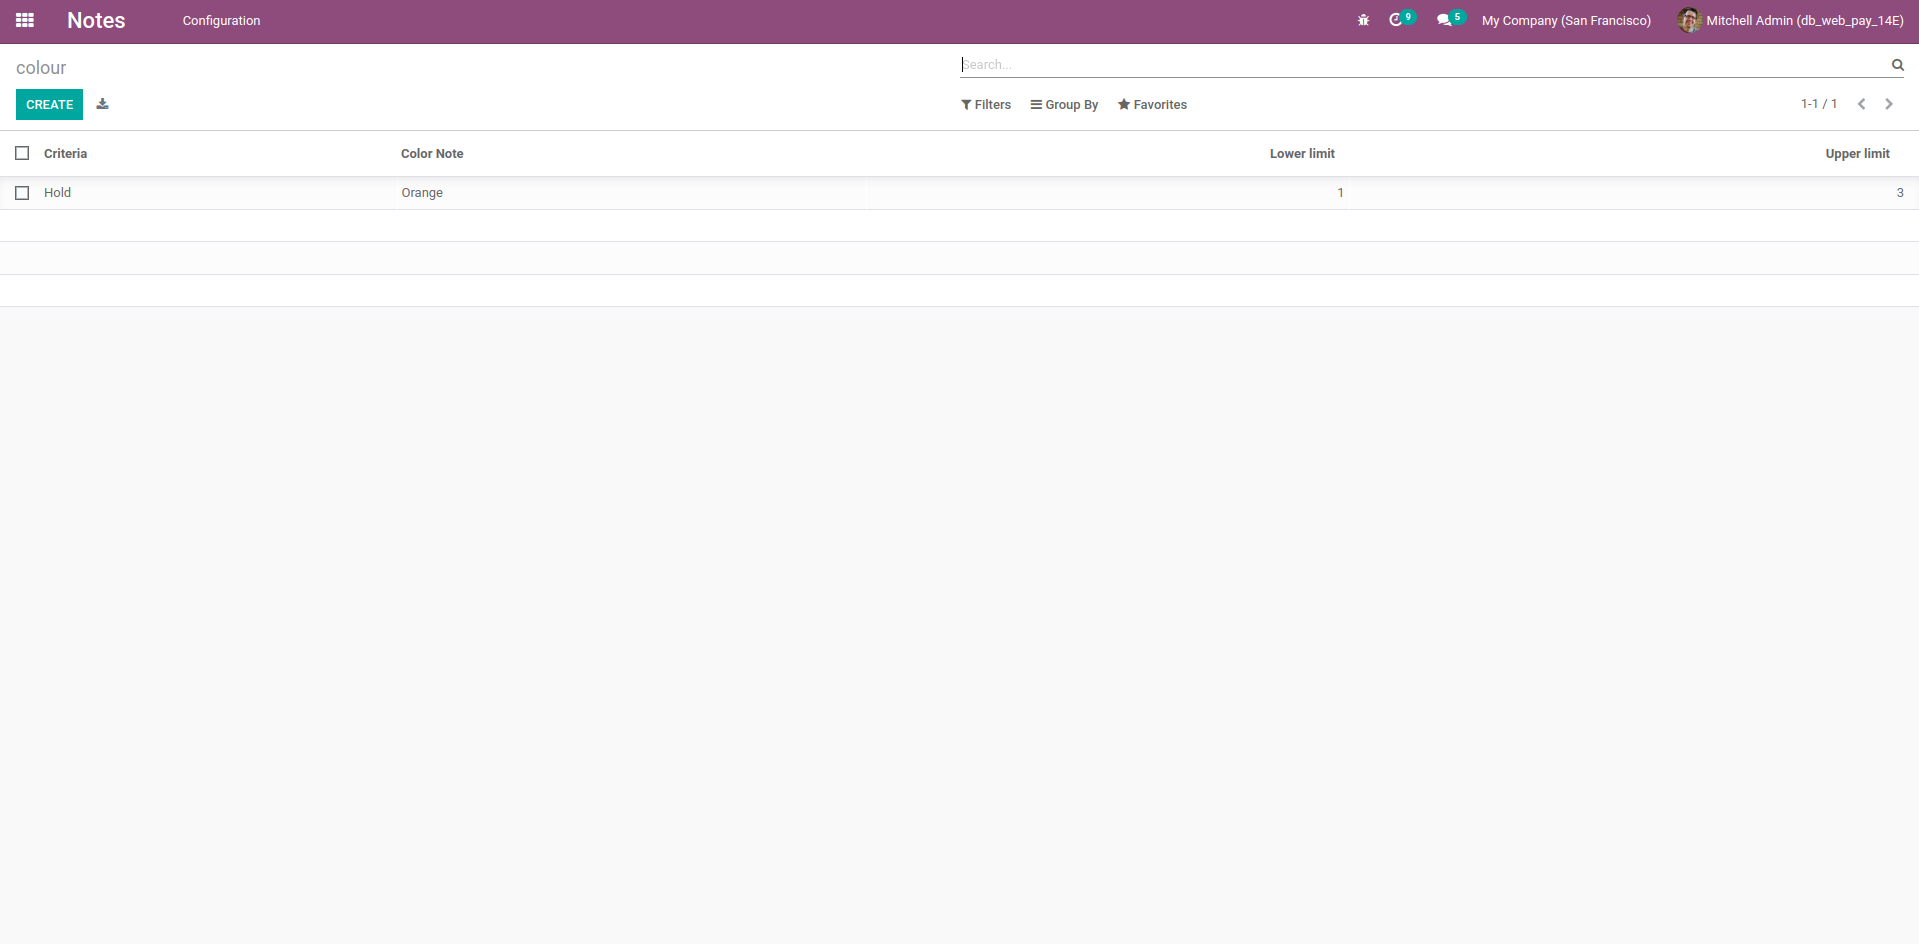Click the import/download records icon

102,103
